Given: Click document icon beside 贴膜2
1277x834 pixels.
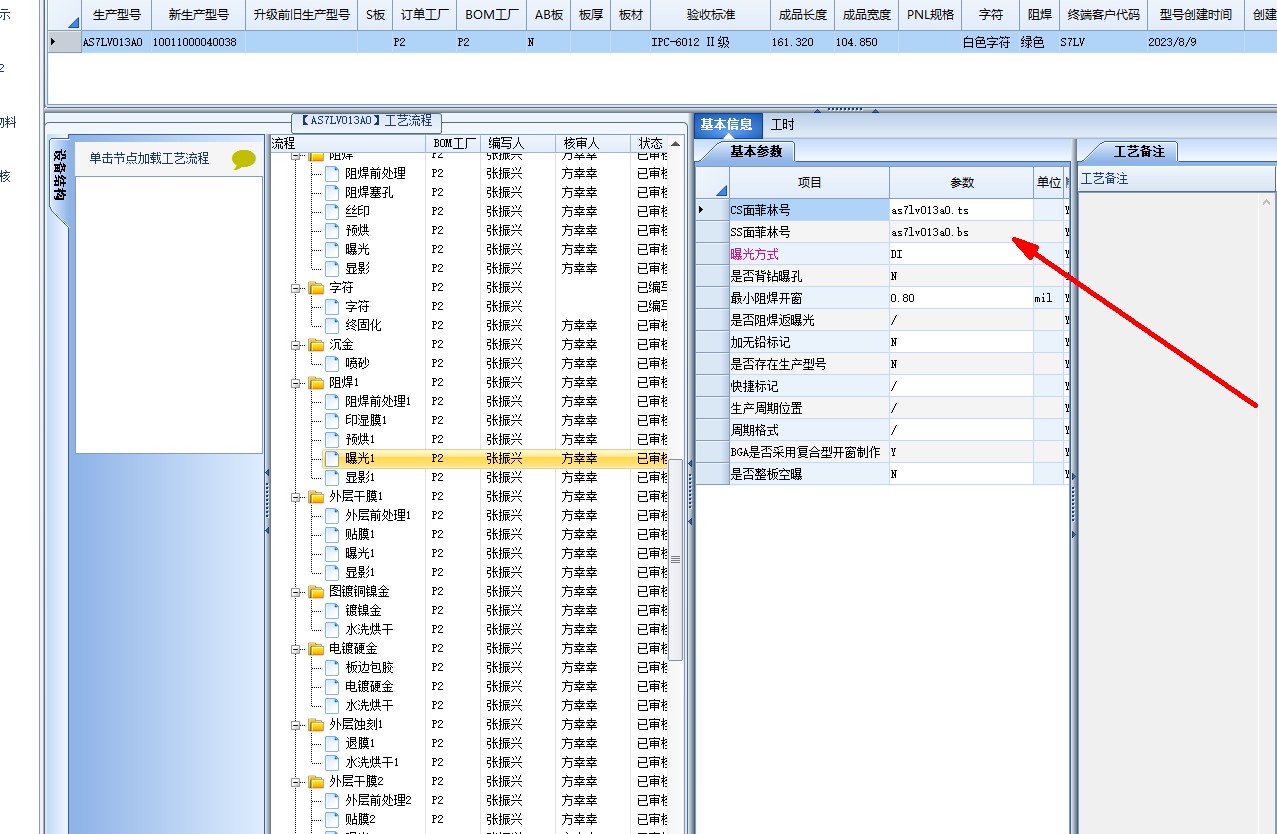Looking at the screenshot, I should pos(332,819).
